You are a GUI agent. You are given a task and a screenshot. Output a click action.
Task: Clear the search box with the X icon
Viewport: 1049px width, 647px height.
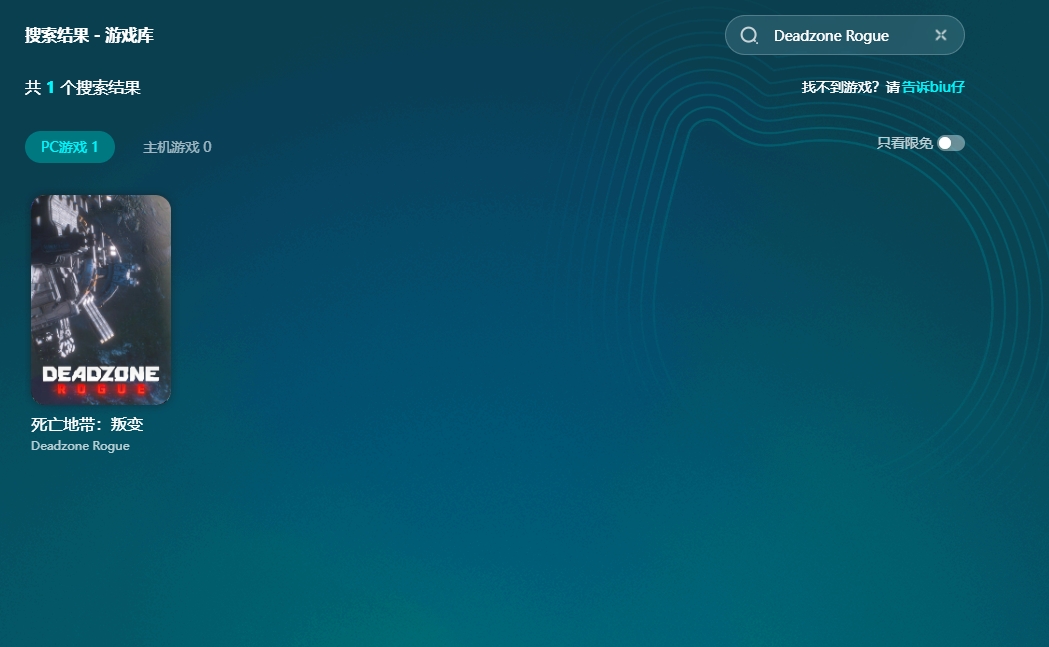940,35
